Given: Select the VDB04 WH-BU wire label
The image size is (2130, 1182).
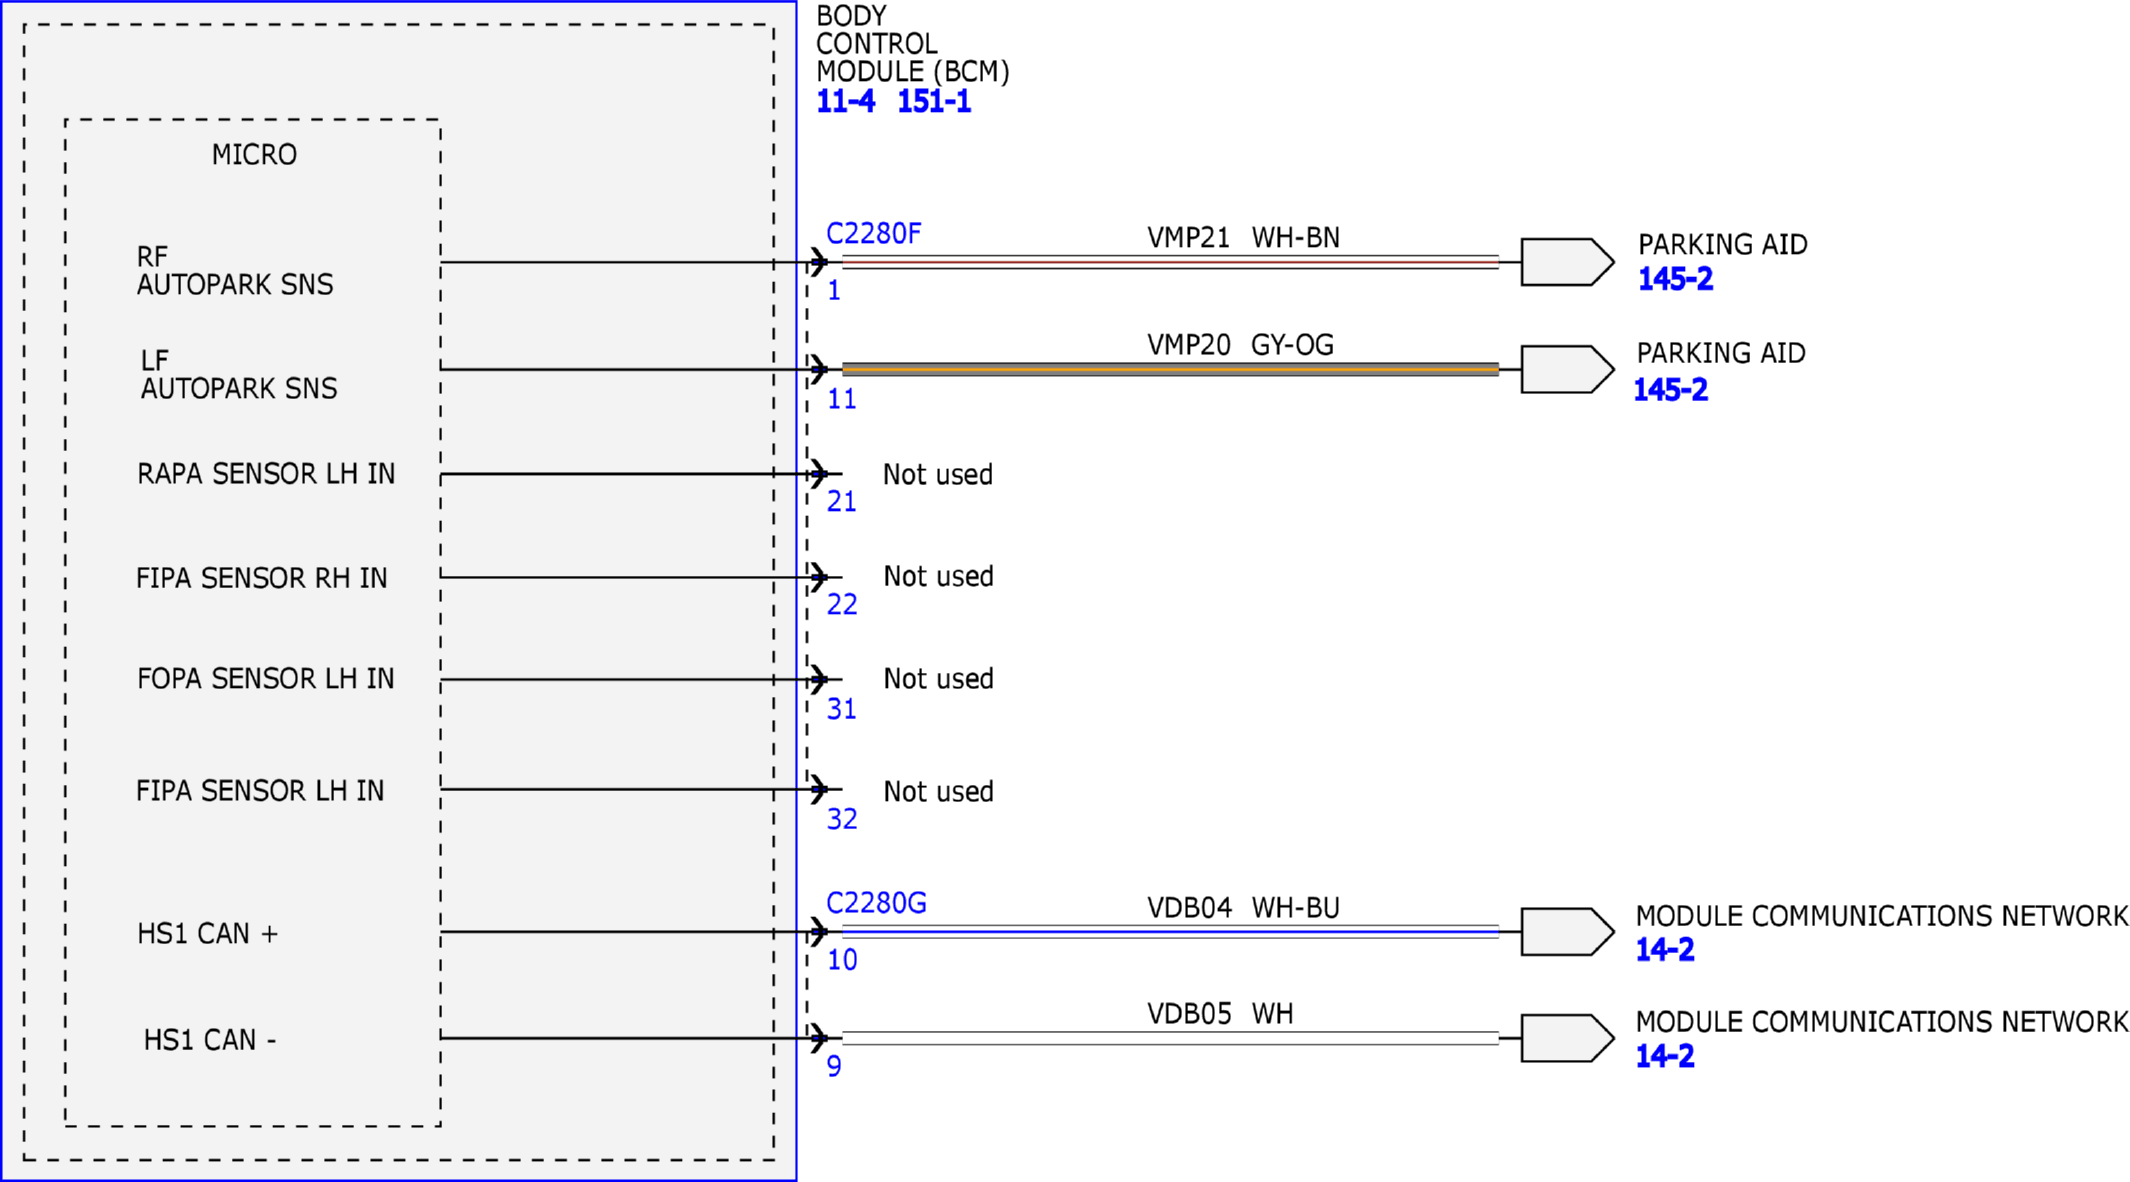Looking at the screenshot, I should coord(1243,908).
